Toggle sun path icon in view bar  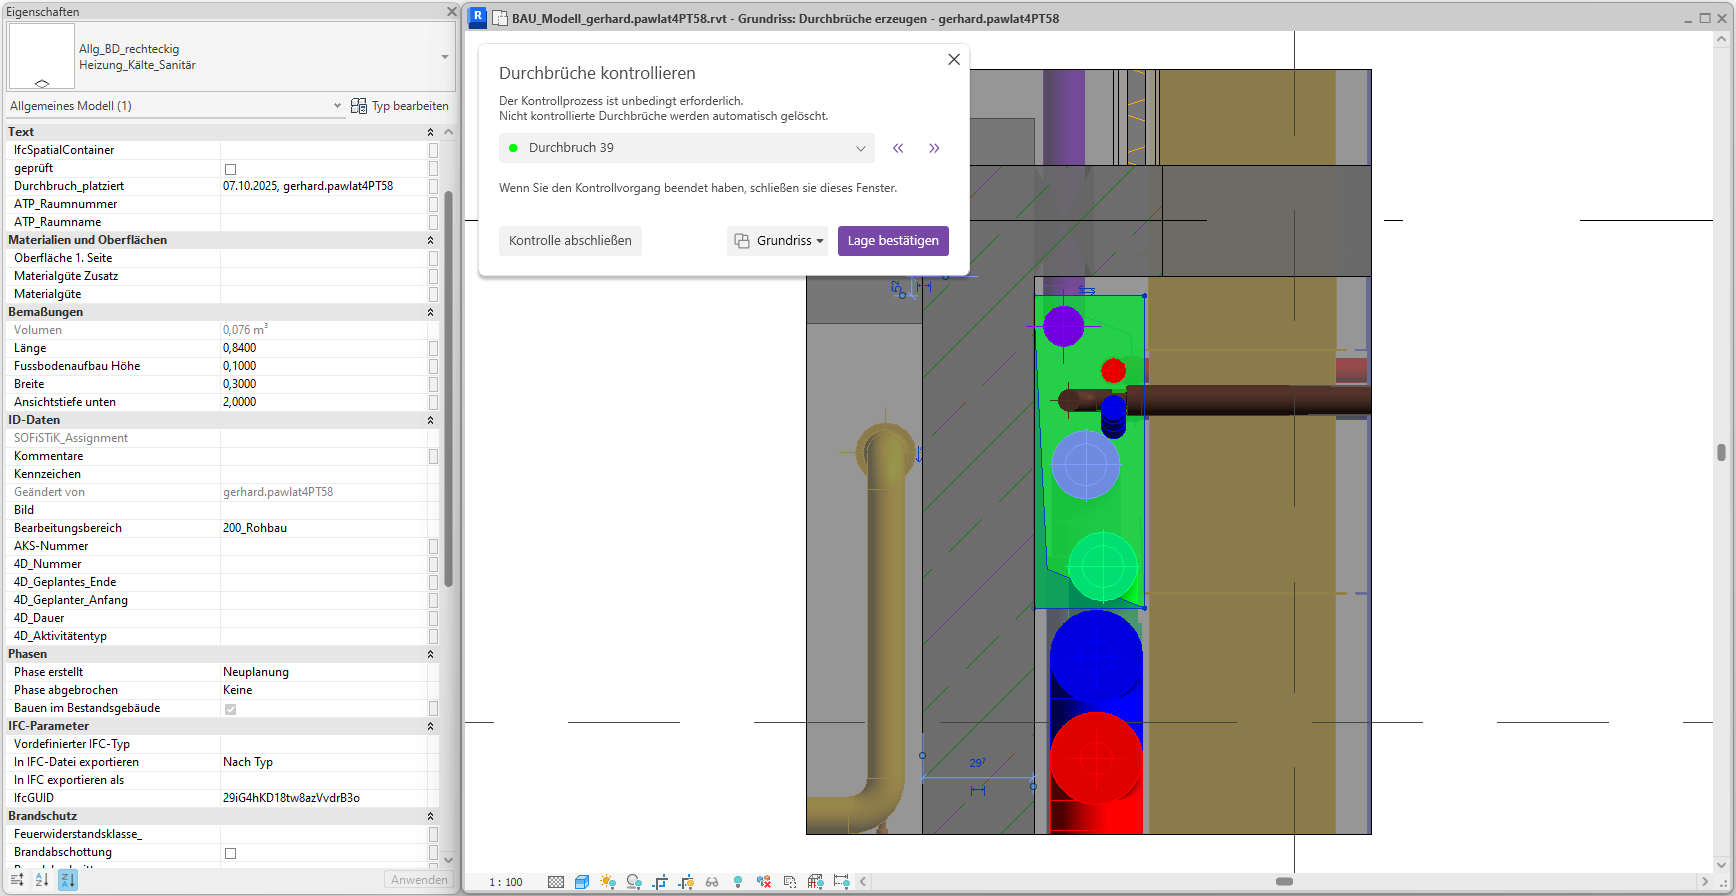[608, 882]
